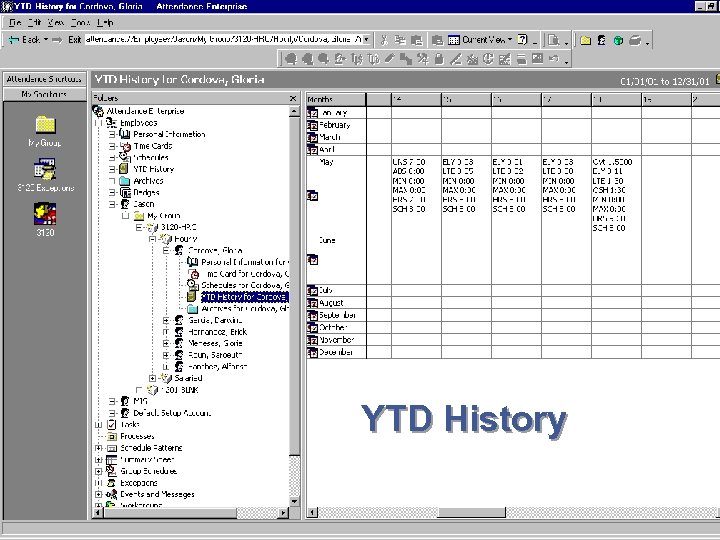Open the 3120 shortcut icon in sidebar

[x=45, y=214]
